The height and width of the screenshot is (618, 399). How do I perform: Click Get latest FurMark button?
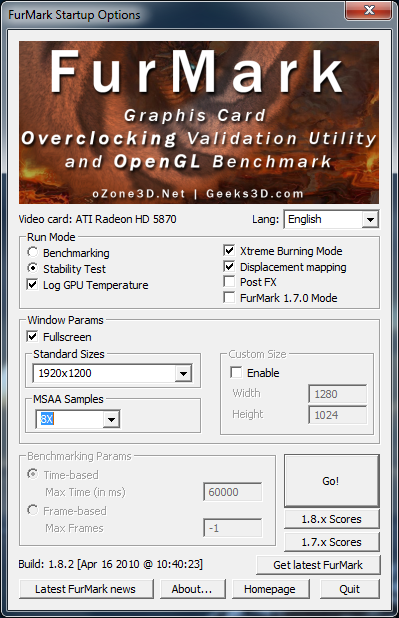[x=318, y=565]
